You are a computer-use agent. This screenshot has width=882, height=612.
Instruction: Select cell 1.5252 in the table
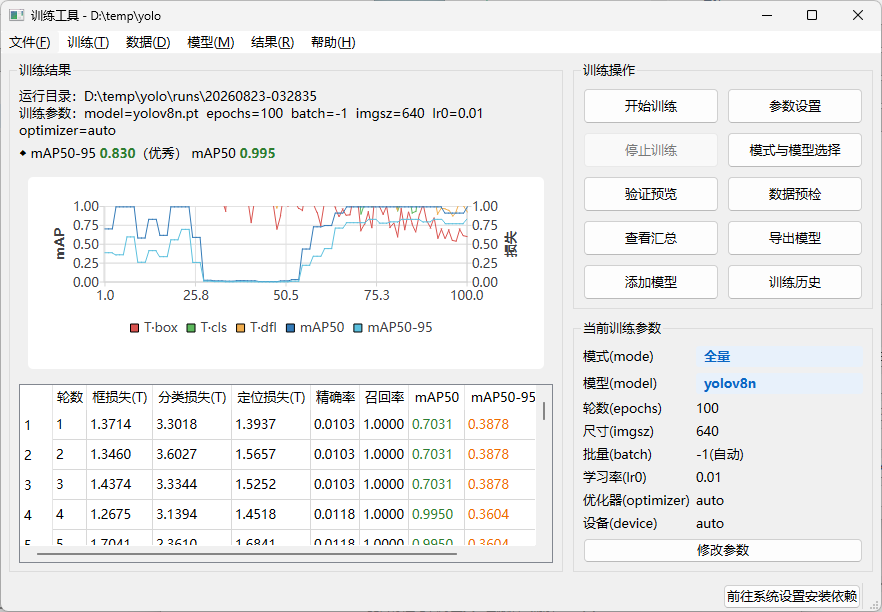(x=271, y=484)
